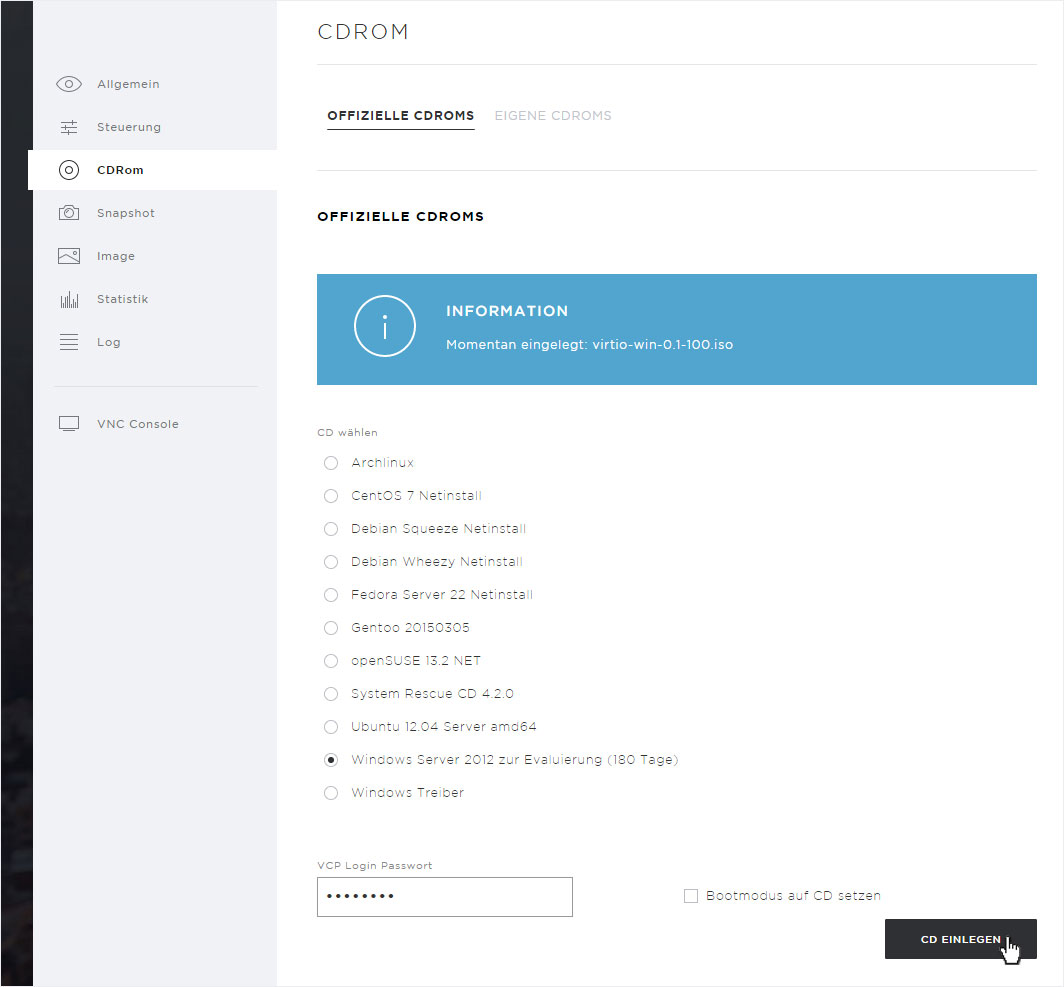Select System Rescue CD 4.2.0 option

point(331,694)
